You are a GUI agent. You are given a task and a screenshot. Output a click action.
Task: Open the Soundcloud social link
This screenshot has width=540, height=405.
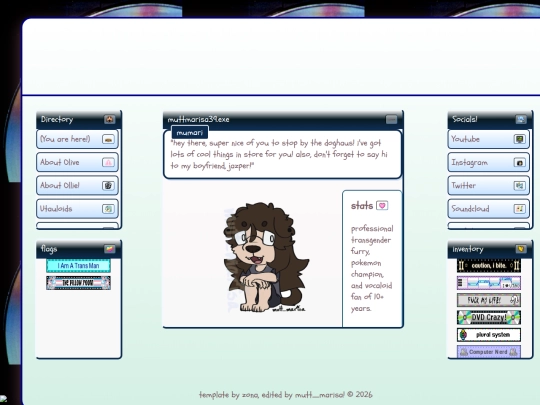point(489,209)
